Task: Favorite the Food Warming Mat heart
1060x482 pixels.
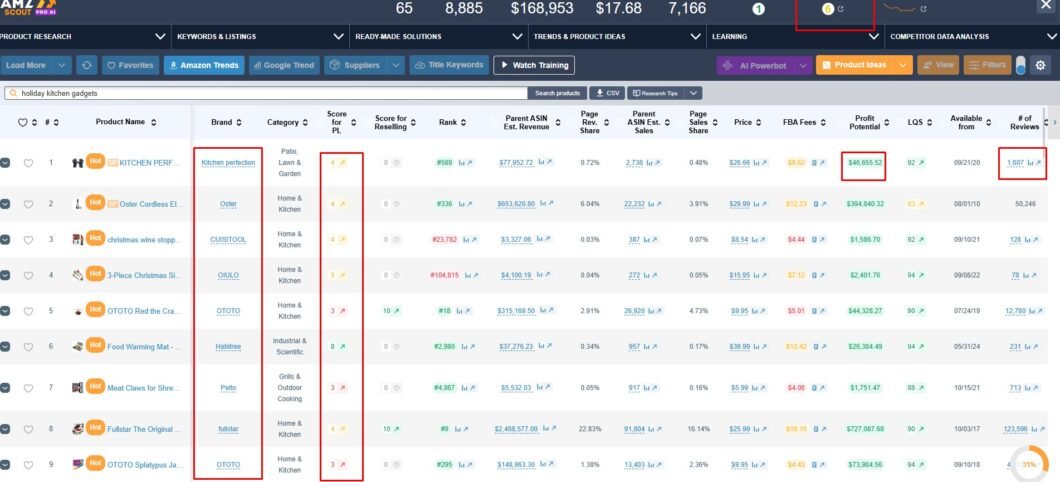Action: (28, 347)
